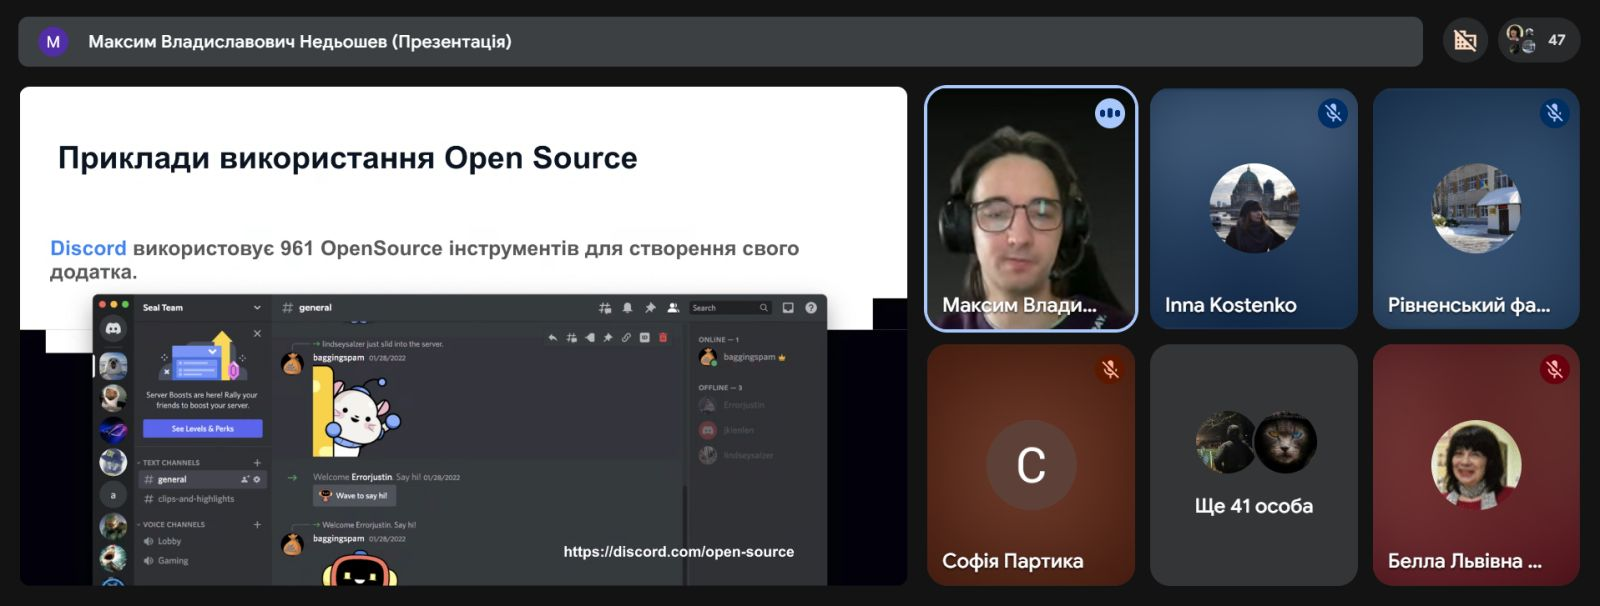Open the participants list showing 47

tap(1538, 40)
